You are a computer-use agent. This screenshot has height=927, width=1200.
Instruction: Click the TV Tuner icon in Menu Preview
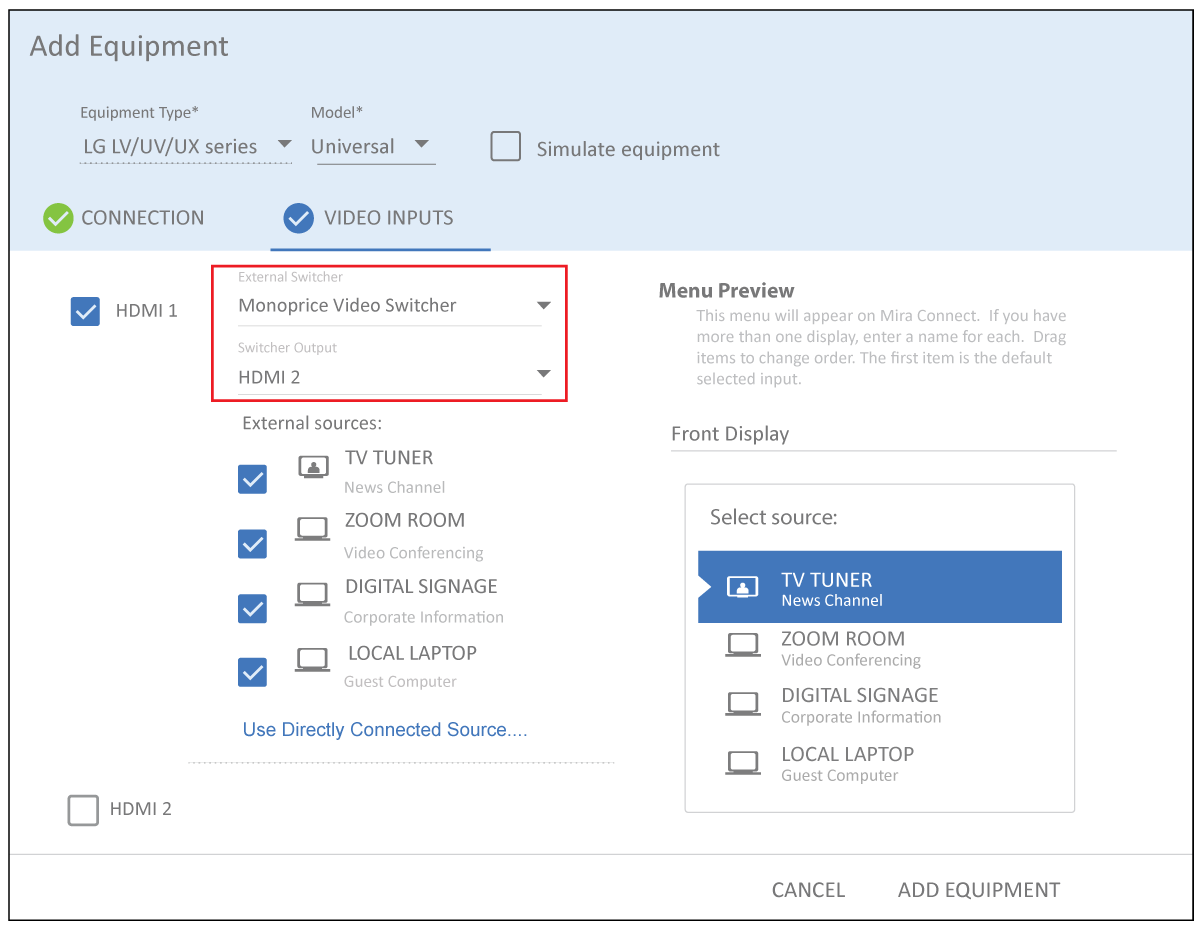click(x=742, y=588)
